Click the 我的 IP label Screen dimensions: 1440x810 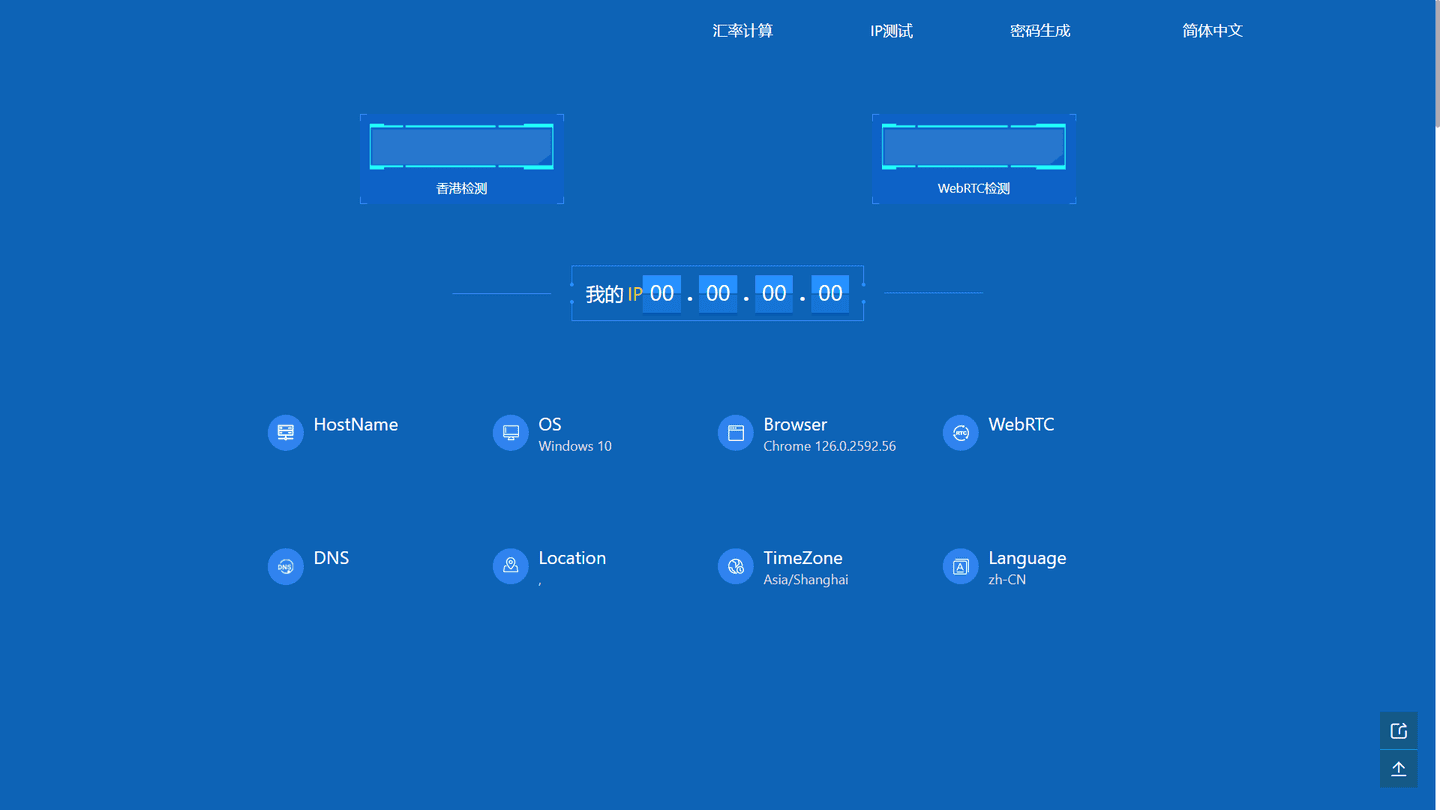click(x=613, y=294)
